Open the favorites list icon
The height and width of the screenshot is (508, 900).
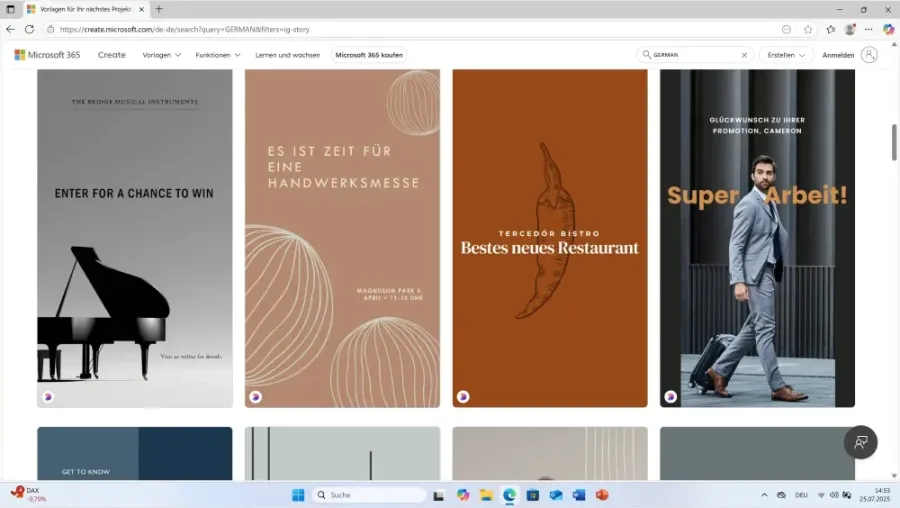coord(831,29)
